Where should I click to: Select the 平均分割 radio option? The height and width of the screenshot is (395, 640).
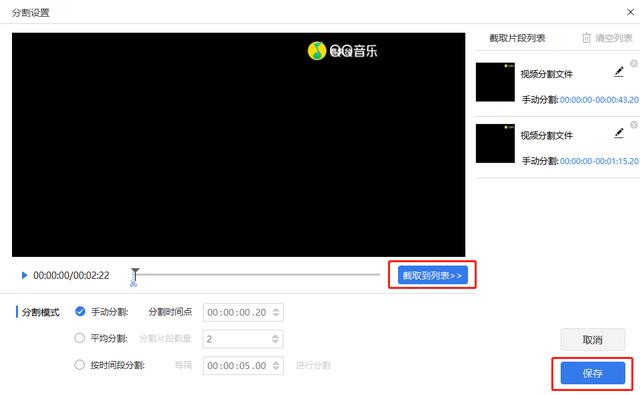click(x=80, y=338)
